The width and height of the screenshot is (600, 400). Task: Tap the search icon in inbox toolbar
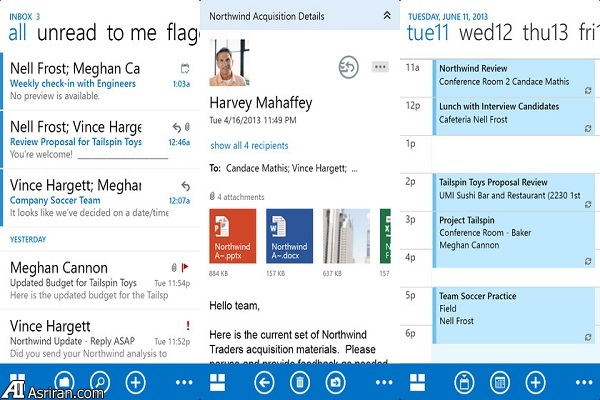click(100, 382)
